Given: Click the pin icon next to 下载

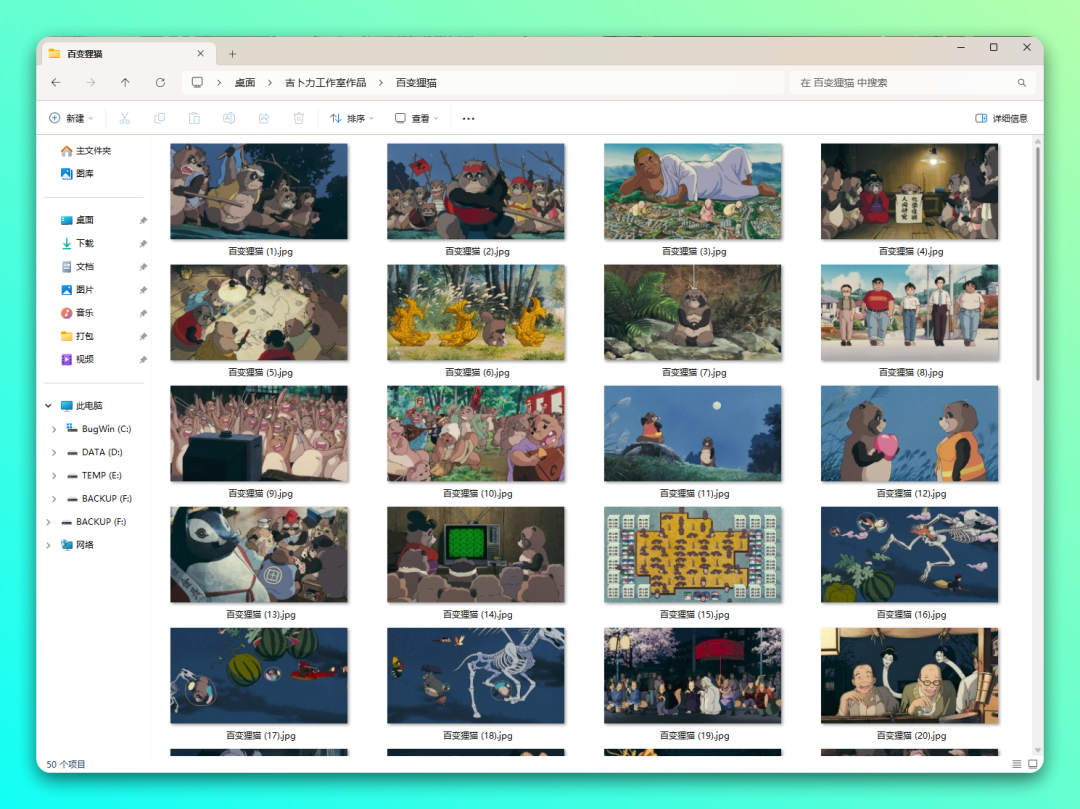Looking at the screenshot, I should tap(143, 244).
